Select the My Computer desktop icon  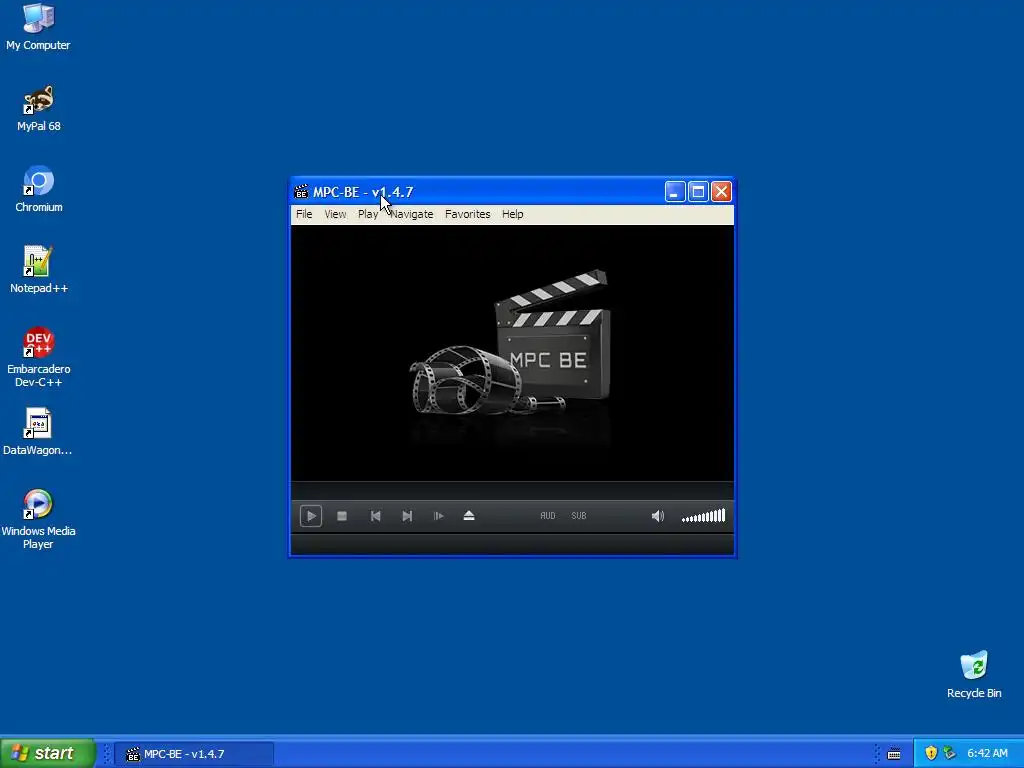click(x=38, y=27)
